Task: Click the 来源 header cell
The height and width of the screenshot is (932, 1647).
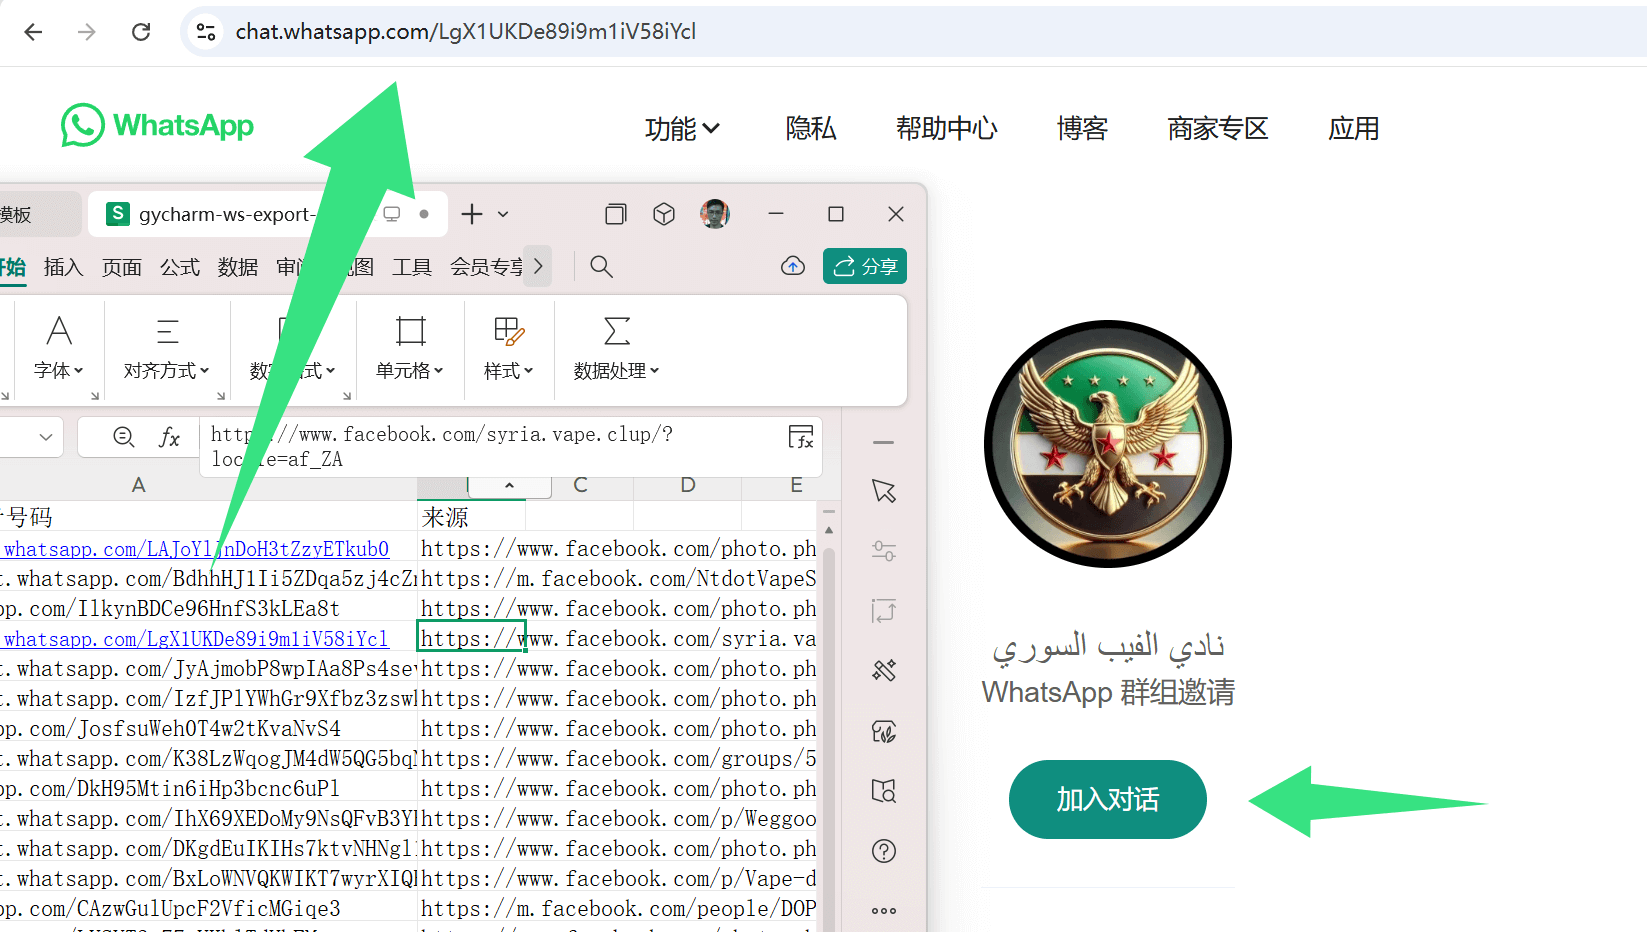Action: point(471,517)
